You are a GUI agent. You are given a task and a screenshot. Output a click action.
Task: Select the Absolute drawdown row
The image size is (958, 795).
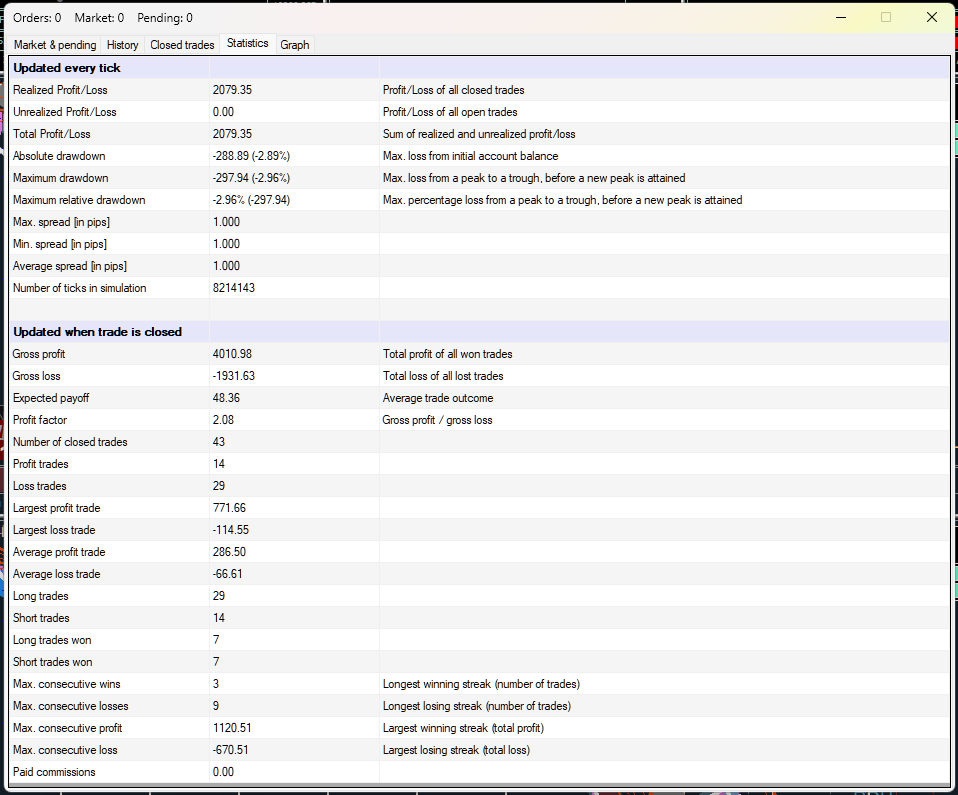pos(59,156)
